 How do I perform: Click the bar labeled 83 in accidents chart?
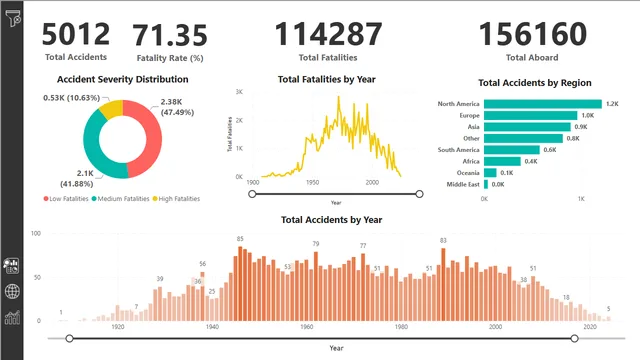(444, 284)
